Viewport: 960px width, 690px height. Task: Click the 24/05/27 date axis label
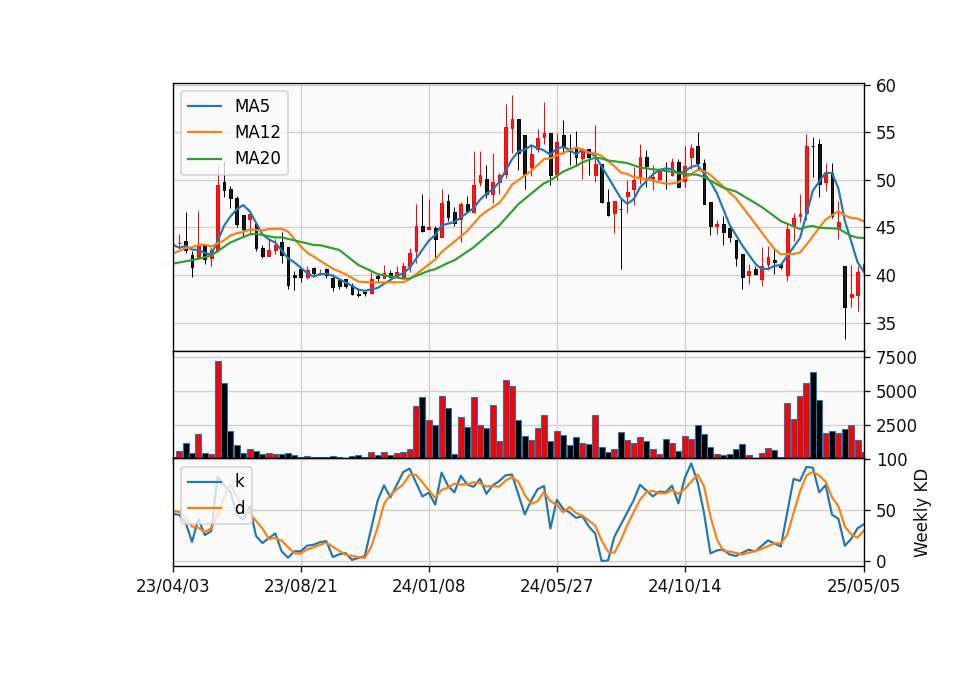pyautogui.click(x=557, y=586)
